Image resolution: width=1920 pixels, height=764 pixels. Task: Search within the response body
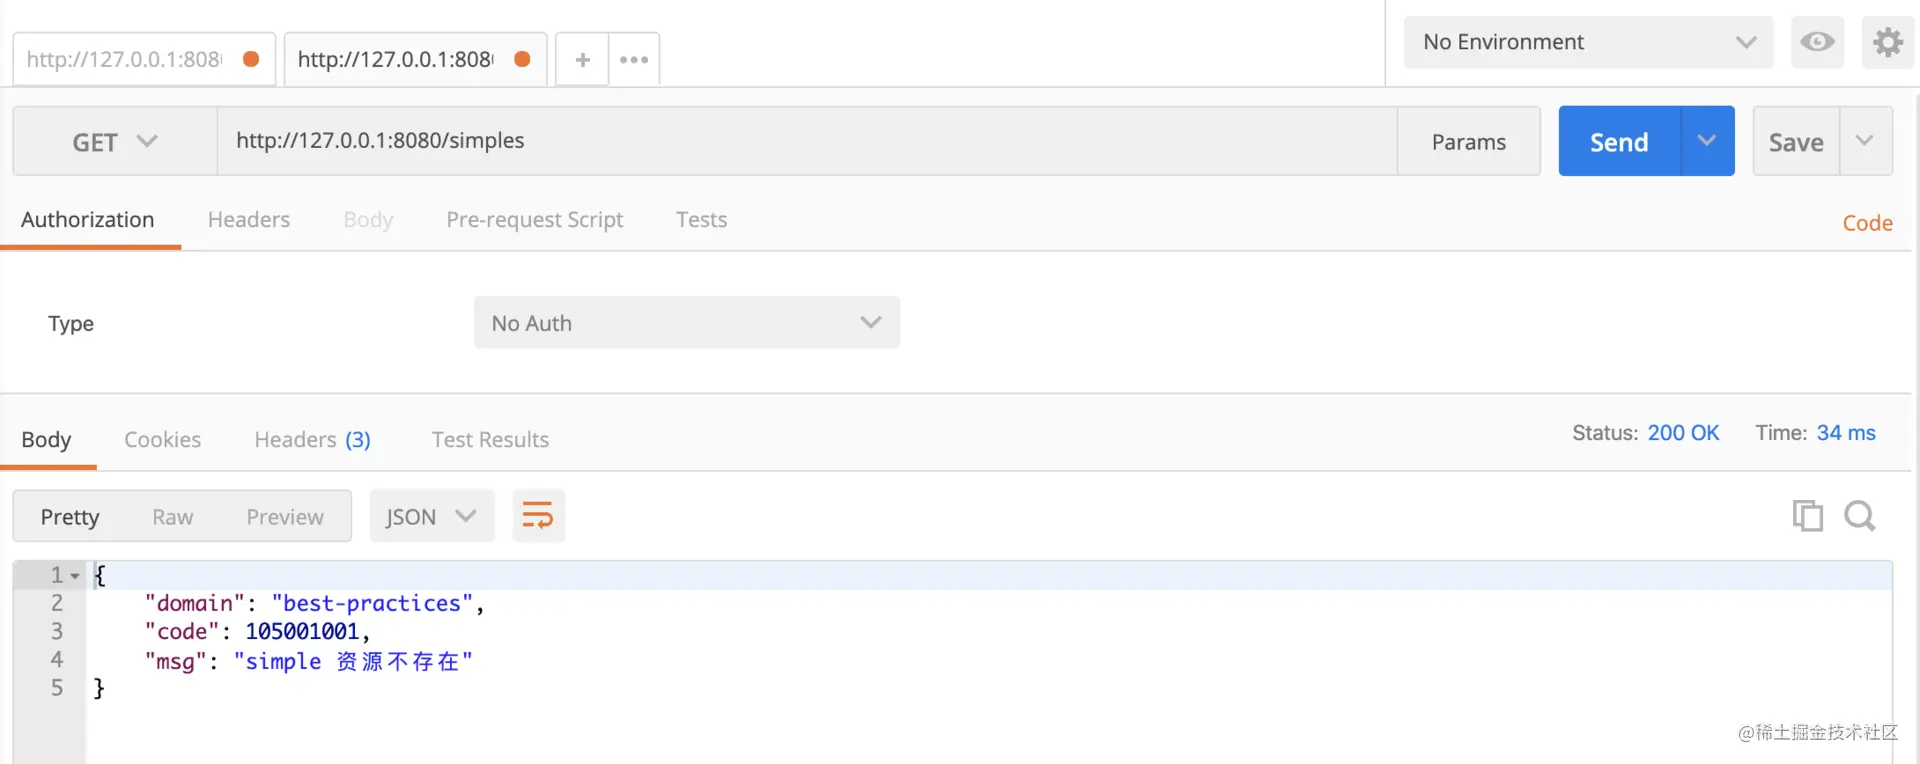[x=1860, y=516]
